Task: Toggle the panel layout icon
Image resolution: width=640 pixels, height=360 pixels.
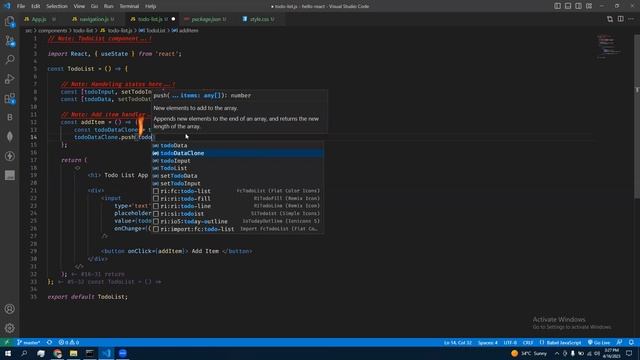Action: point(568,6)
